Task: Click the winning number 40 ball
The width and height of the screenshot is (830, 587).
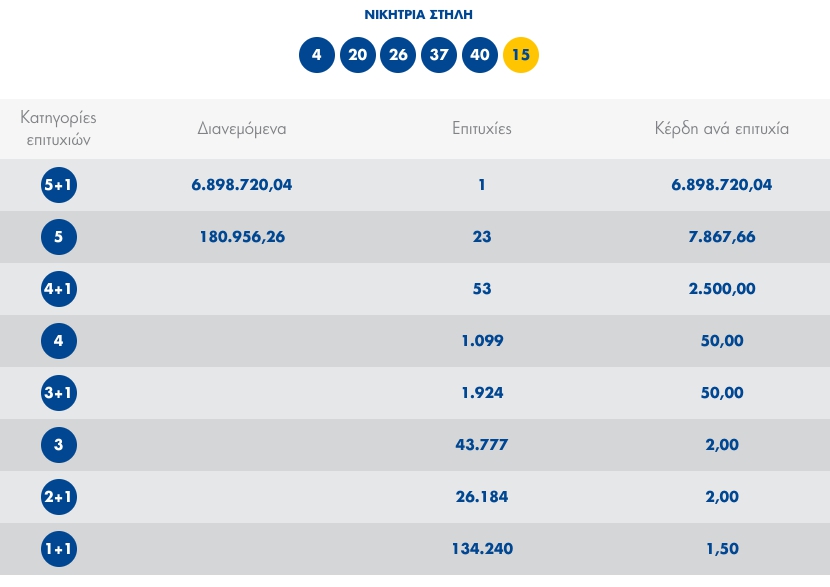Action: point(480,55)
